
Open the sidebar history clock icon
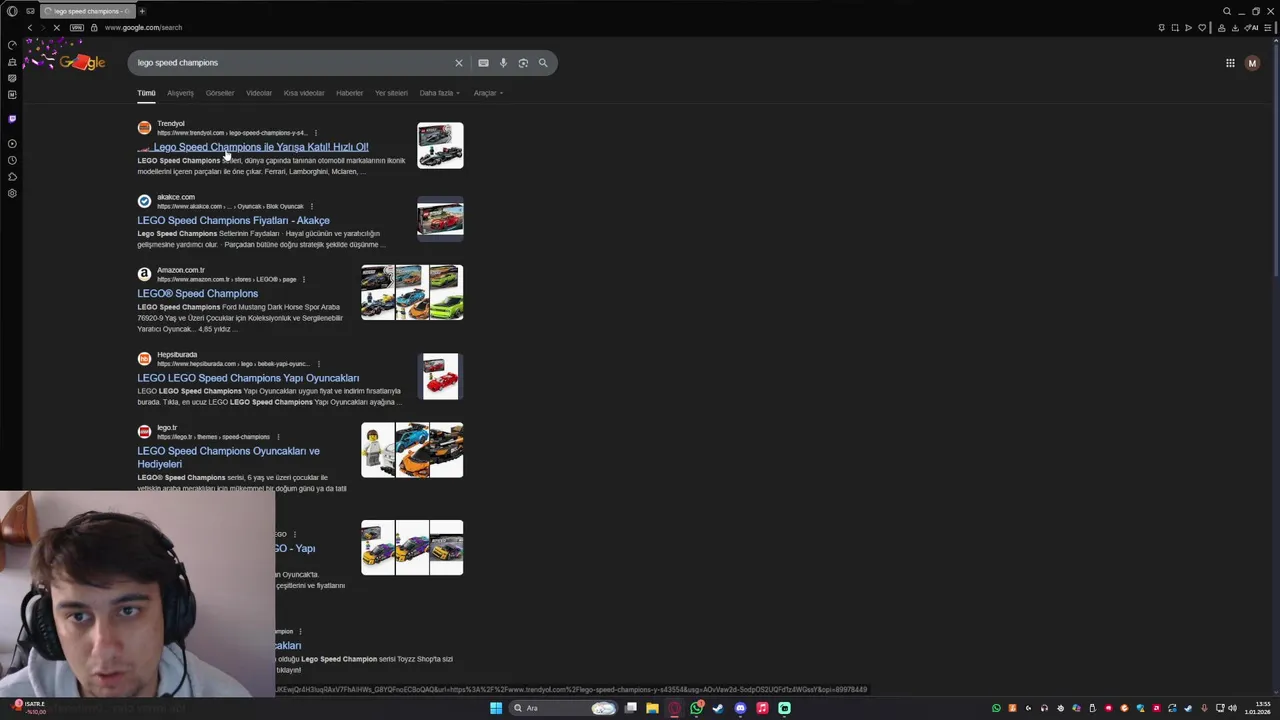tap(12, 160)
